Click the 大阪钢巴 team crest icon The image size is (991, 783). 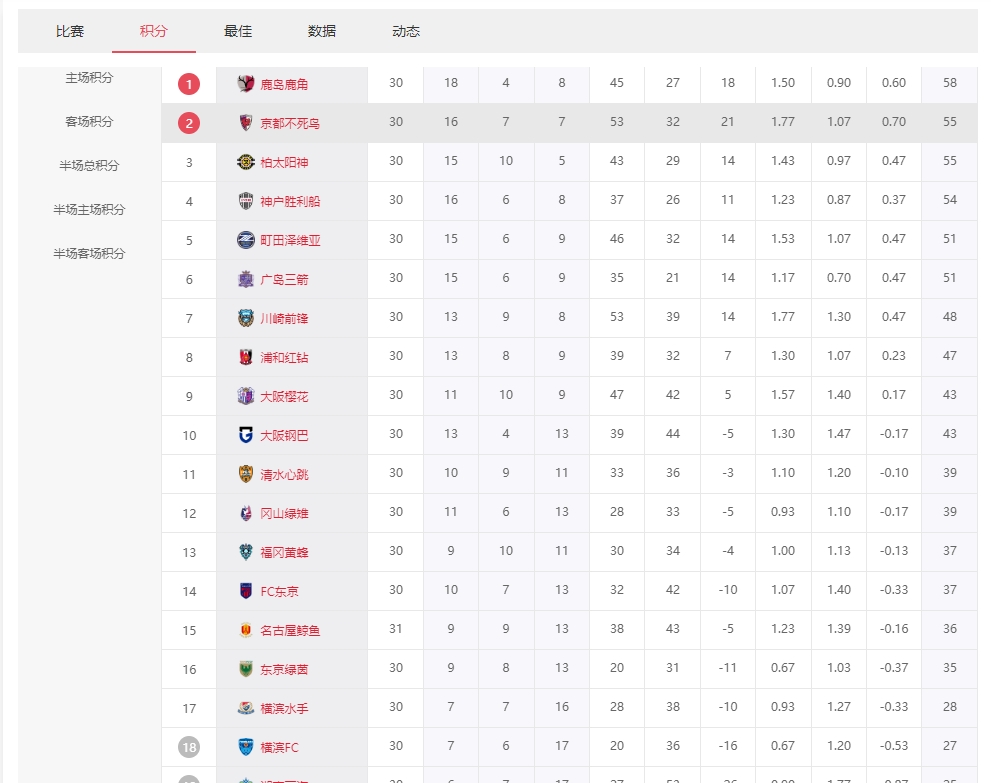(246, 435)
